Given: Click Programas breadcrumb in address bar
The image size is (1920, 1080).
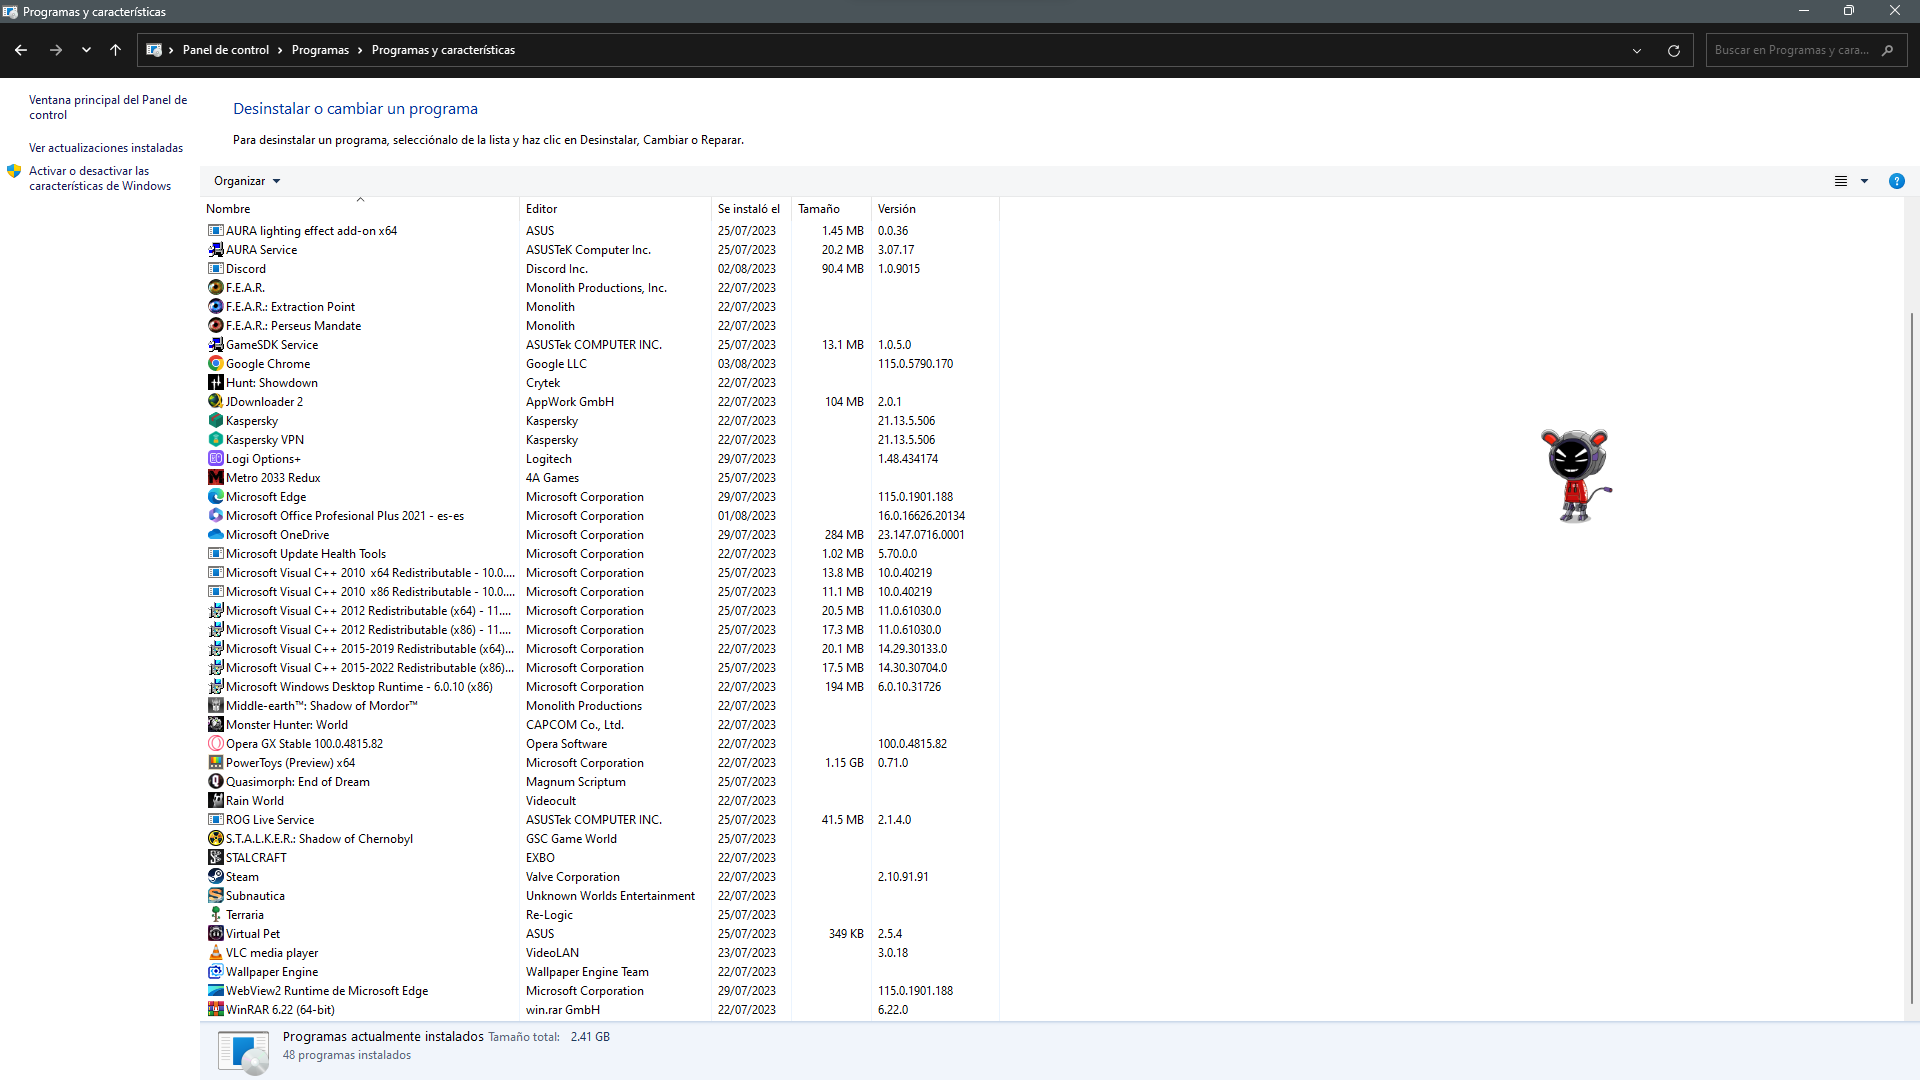Looking at the screenshot, I should pyautogui.click(x=320, y=50).
